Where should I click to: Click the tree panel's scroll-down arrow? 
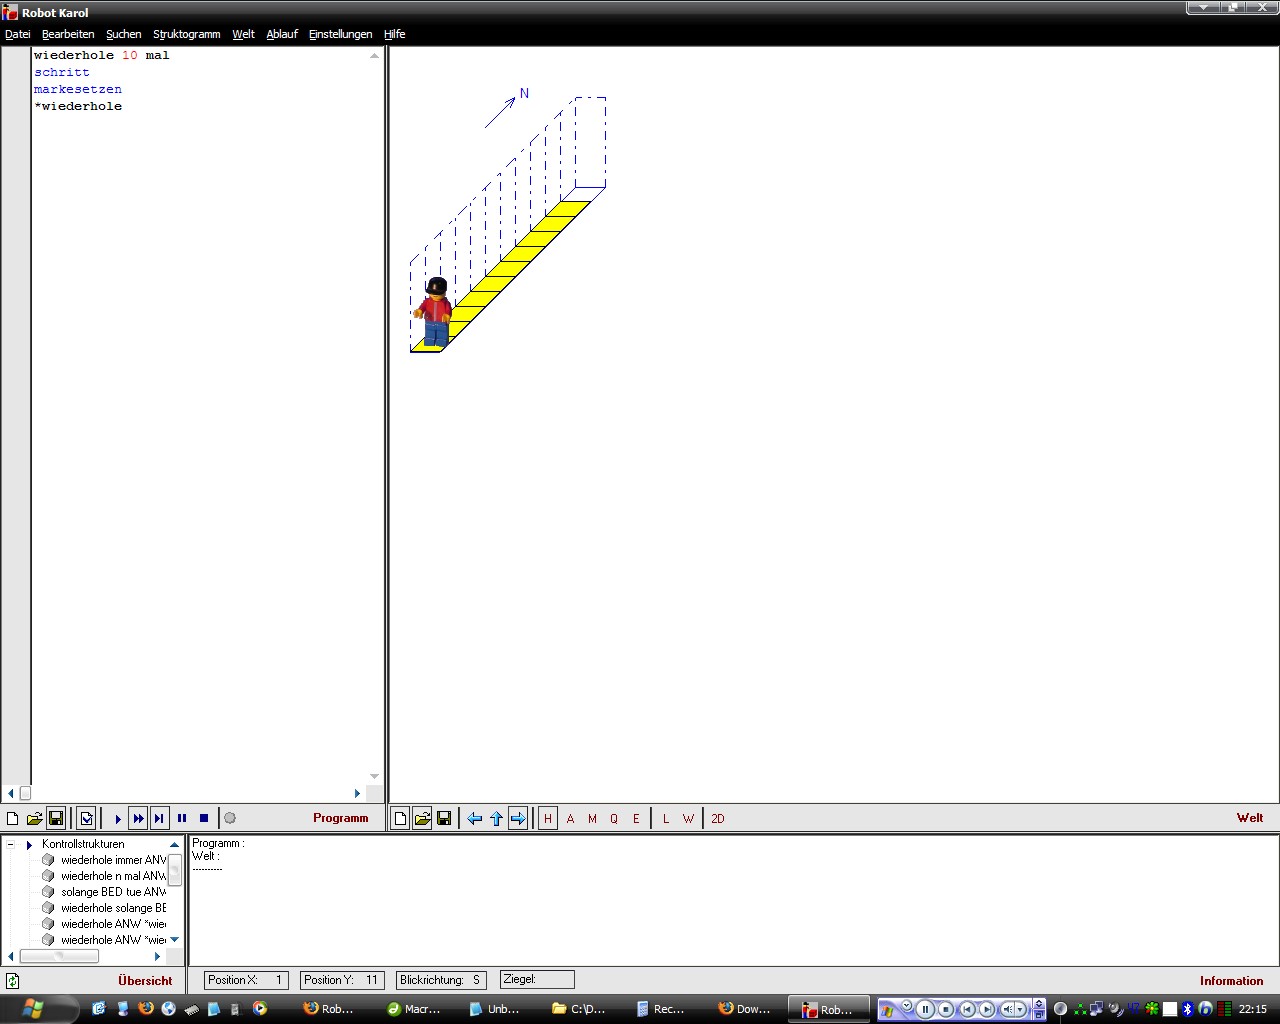pyautogui.click(x=175, y=940)
